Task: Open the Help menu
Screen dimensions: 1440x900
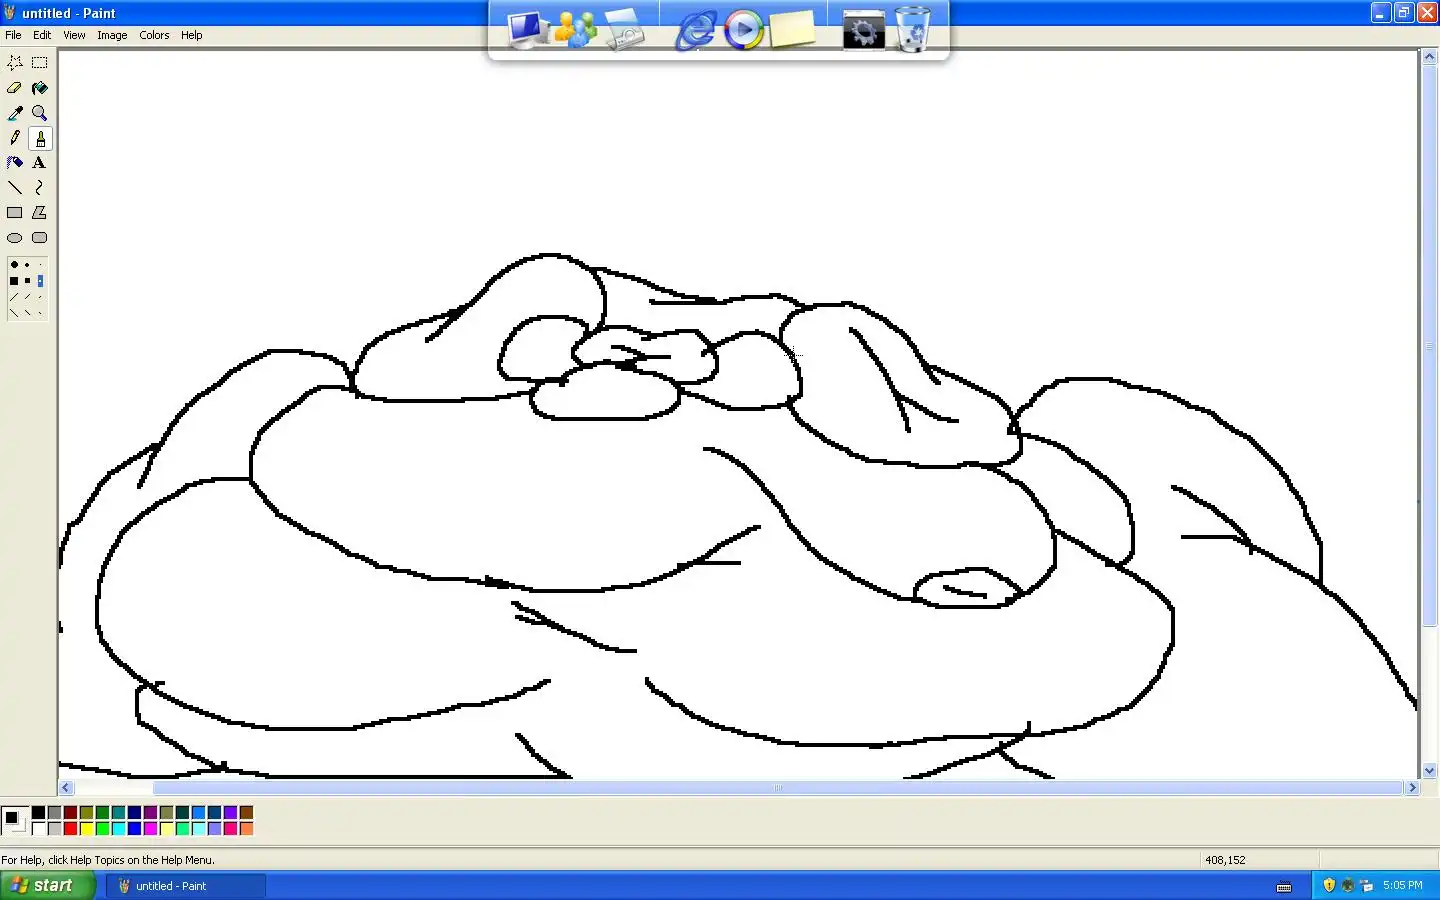Action: pyautogui.click(x=191, y=35)
